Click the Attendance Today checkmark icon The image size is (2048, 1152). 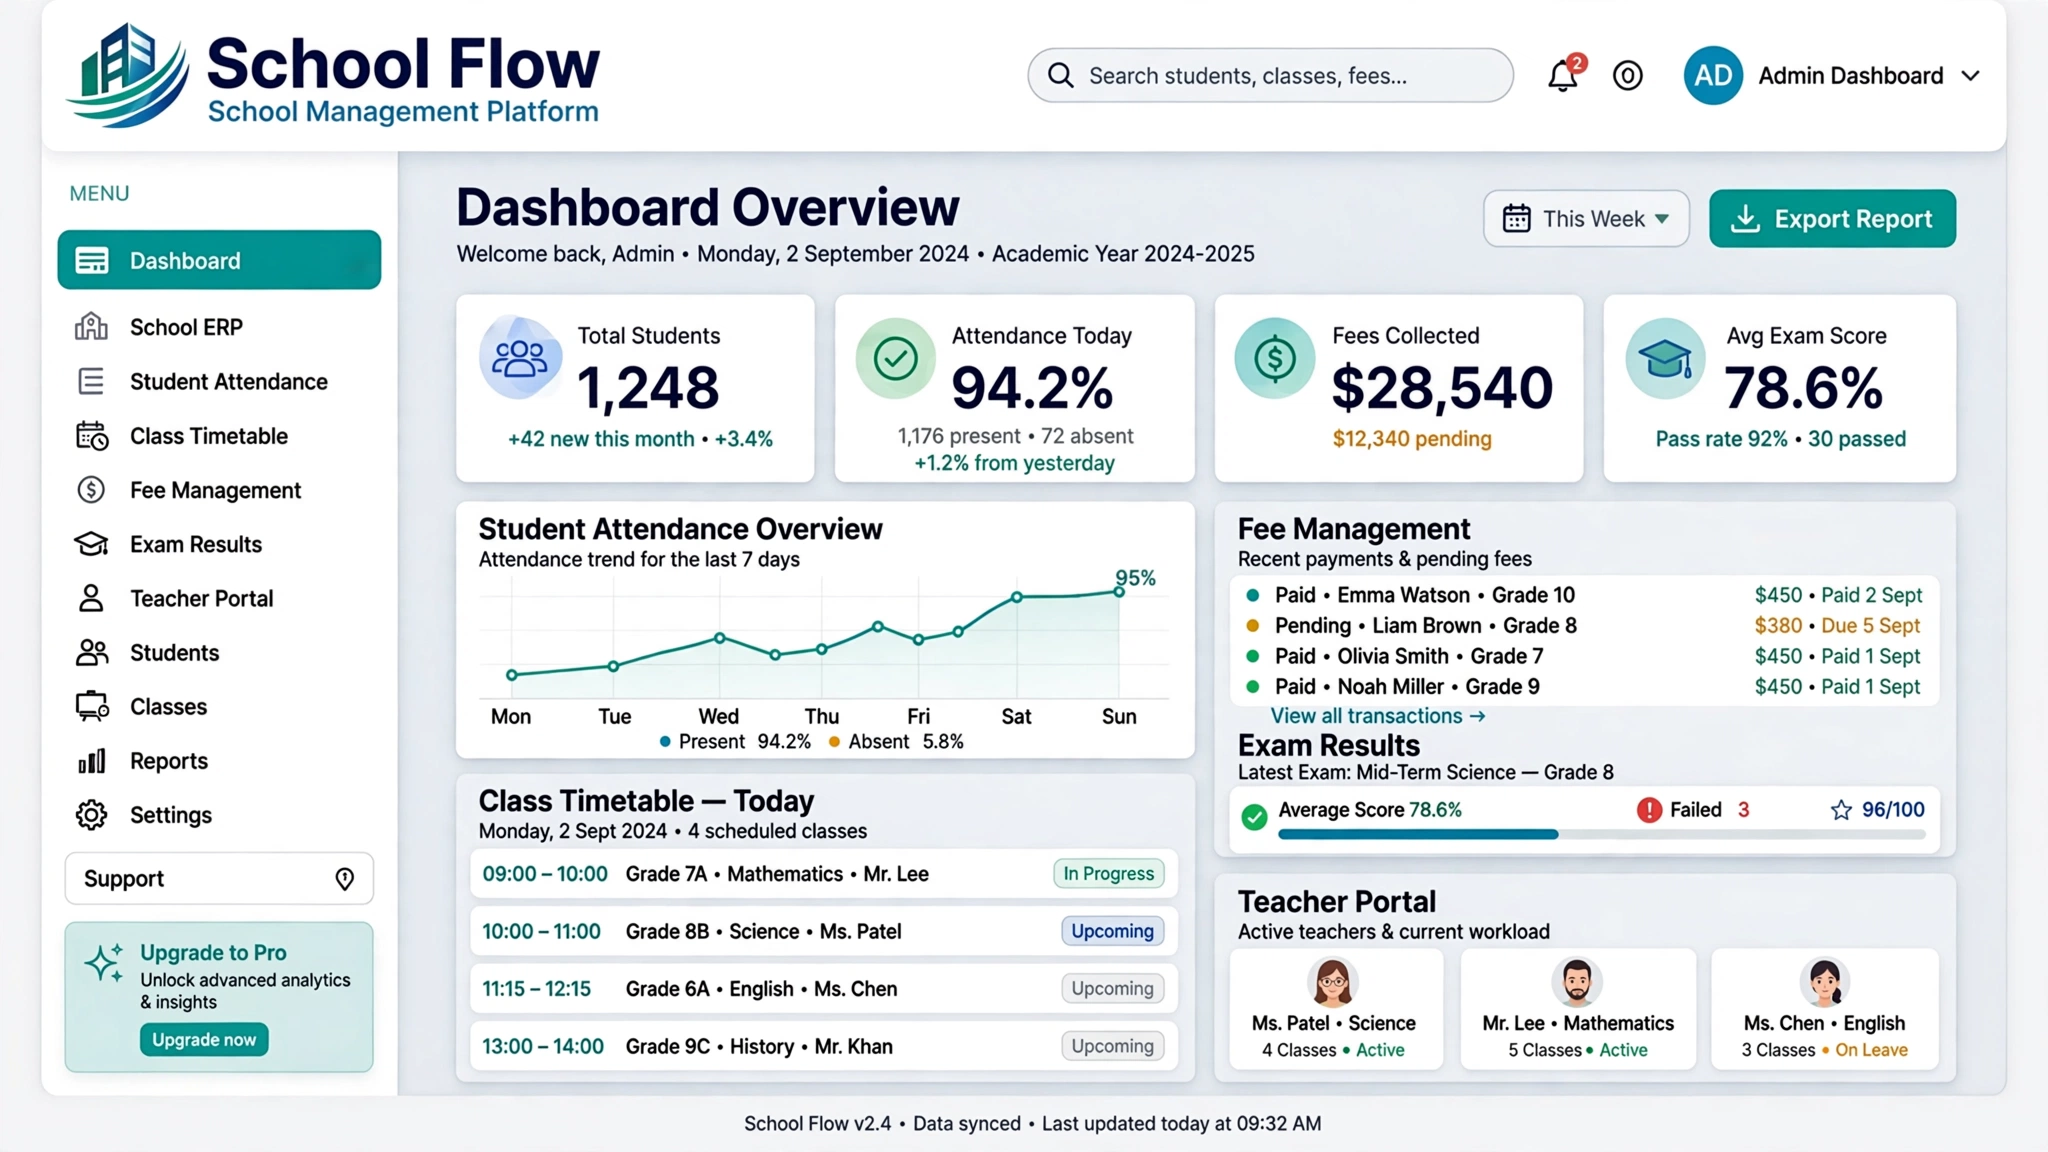click(895, 358)
